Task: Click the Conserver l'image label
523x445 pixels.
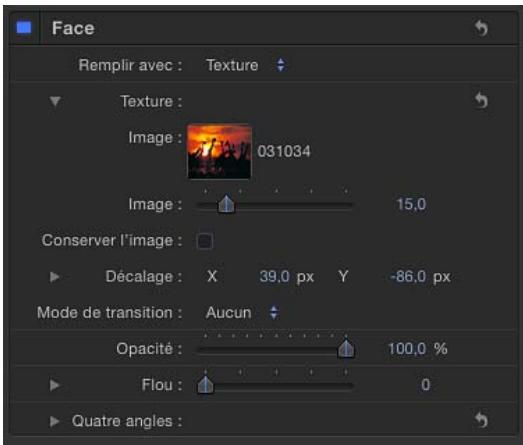Action: coord(112,241)
